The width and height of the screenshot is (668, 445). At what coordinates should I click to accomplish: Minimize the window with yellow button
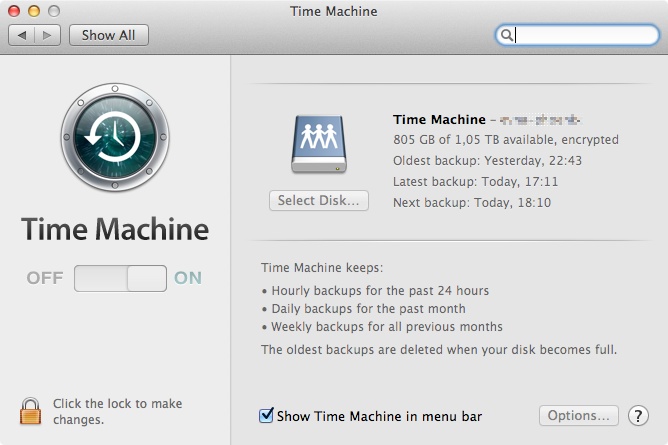point(34,11)
